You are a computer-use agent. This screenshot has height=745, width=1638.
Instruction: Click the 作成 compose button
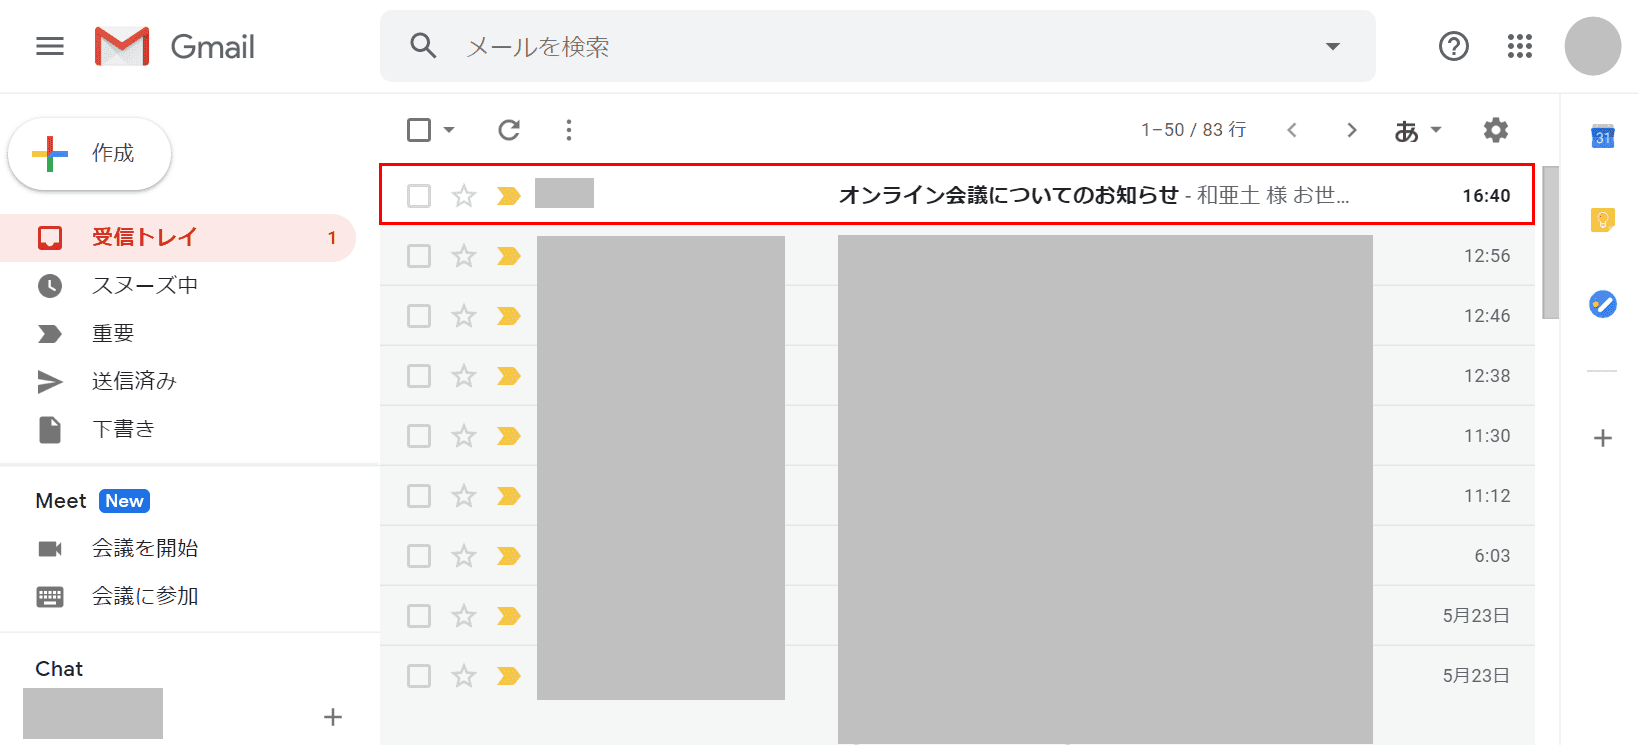tap(90, 153)
